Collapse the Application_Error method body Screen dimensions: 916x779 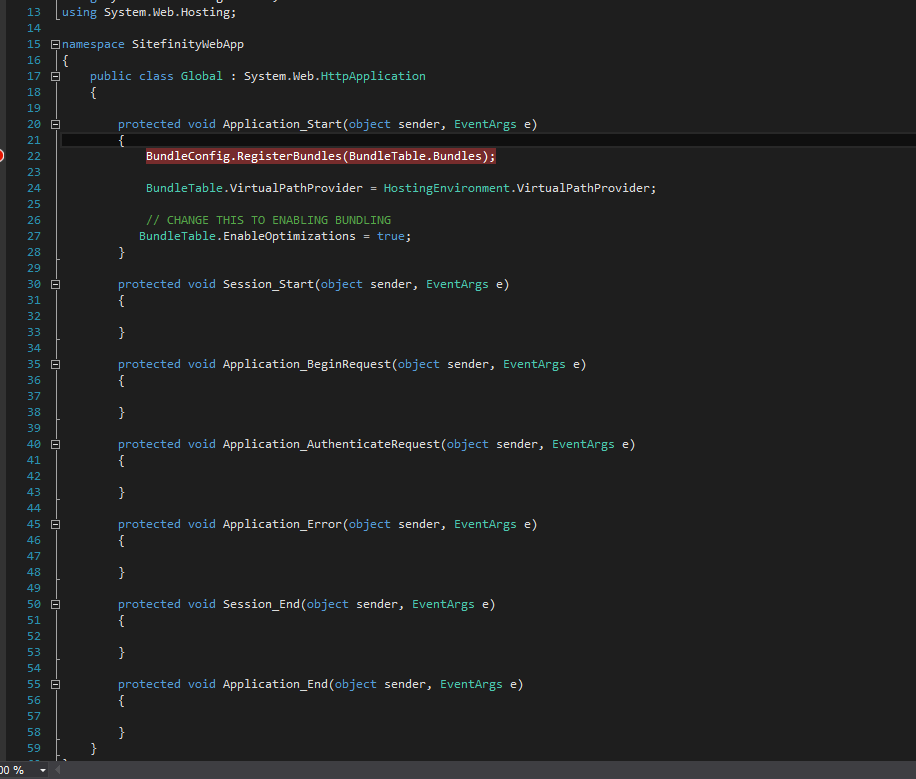(55, 523)
